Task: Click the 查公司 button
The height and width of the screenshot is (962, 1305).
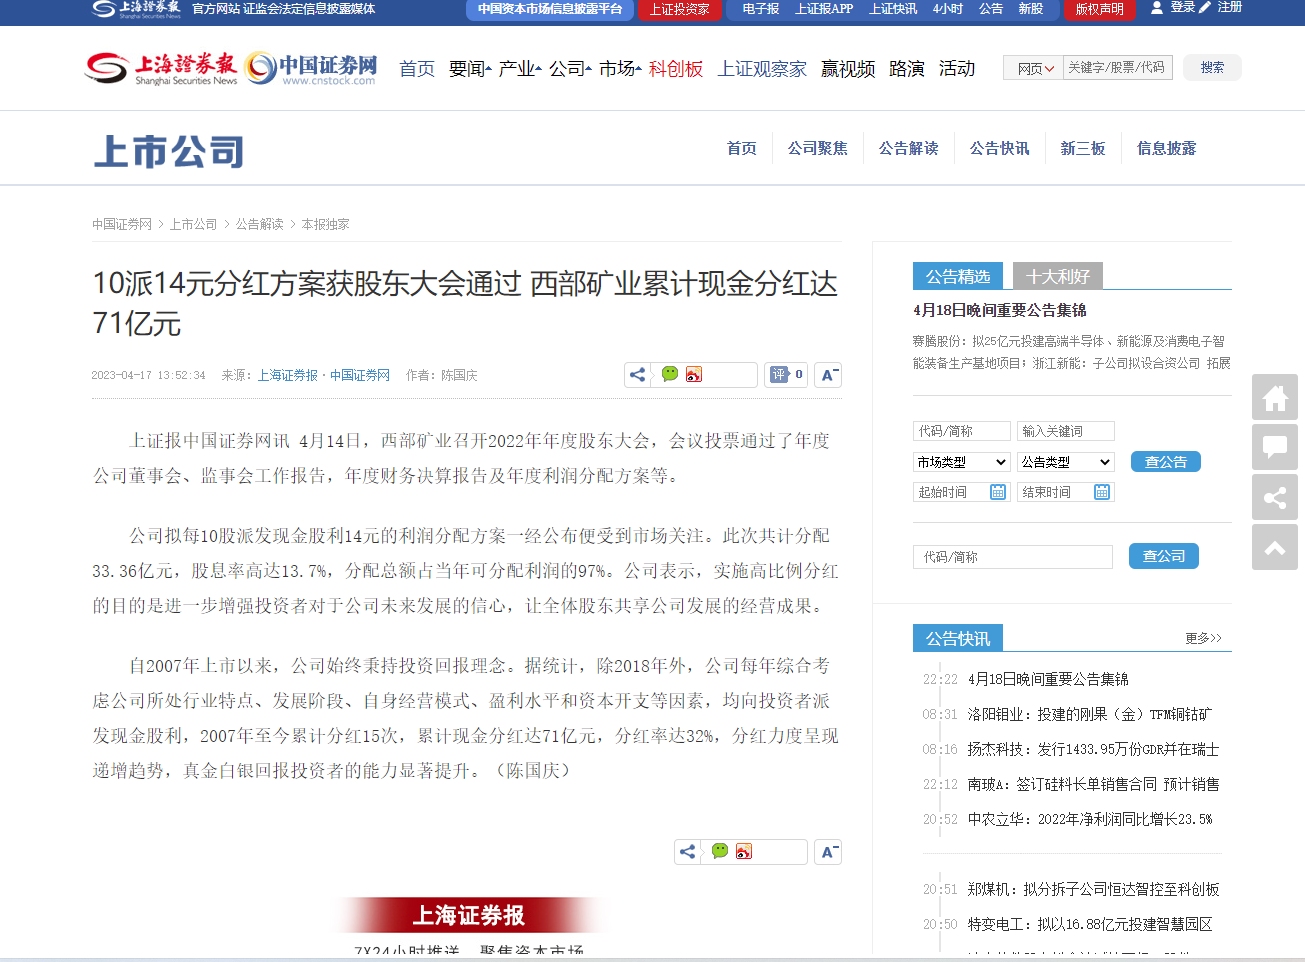Action: 1163,556
